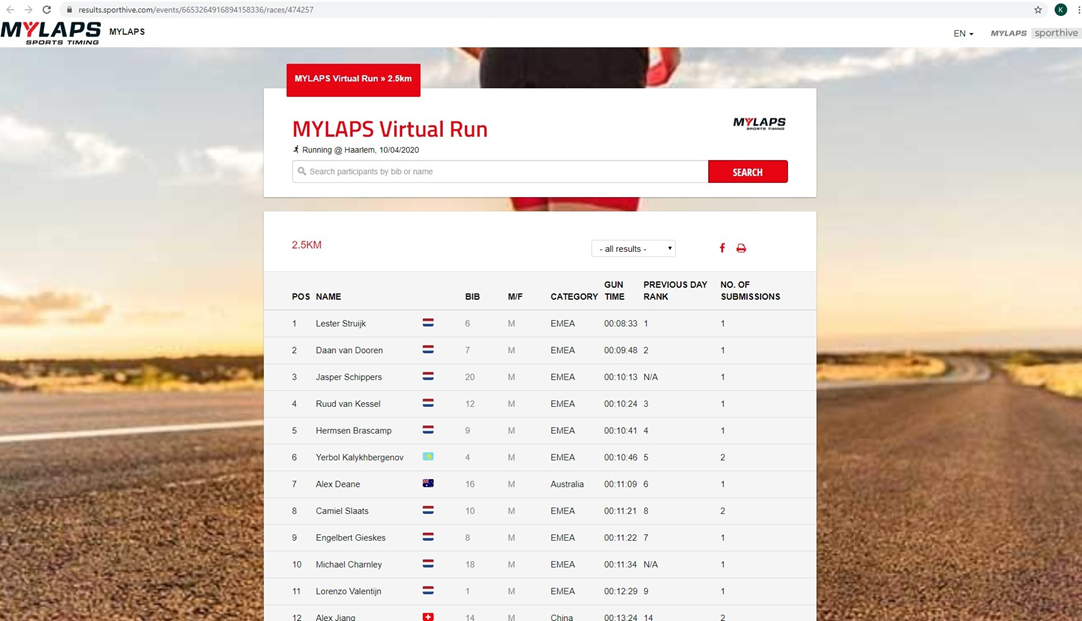Click the M/F column header

[515, 297]
